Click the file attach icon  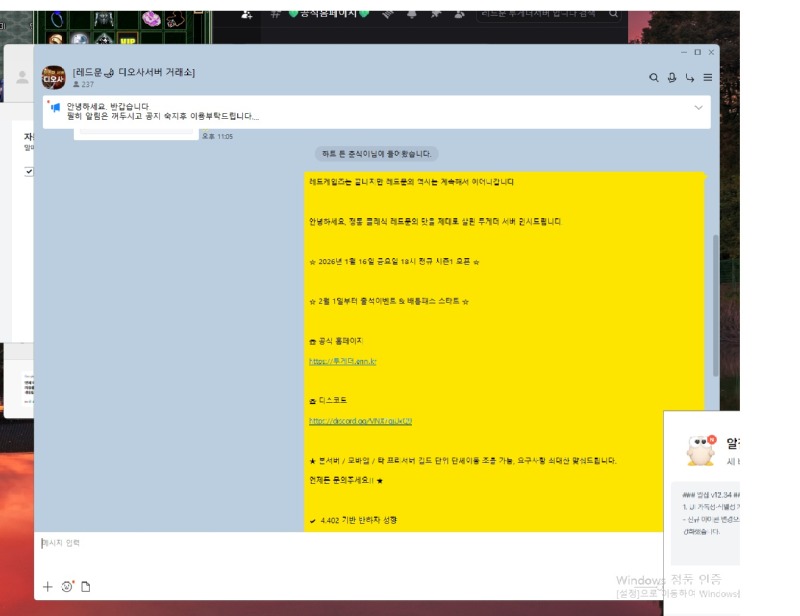click(x=86, y=587)
